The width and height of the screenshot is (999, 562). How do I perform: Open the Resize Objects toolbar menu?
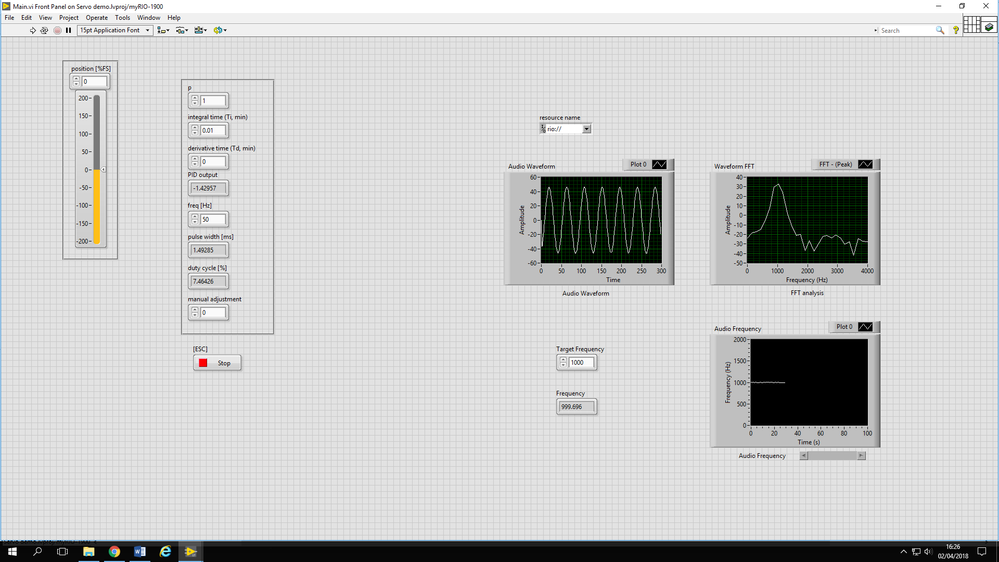coord(201,30)
